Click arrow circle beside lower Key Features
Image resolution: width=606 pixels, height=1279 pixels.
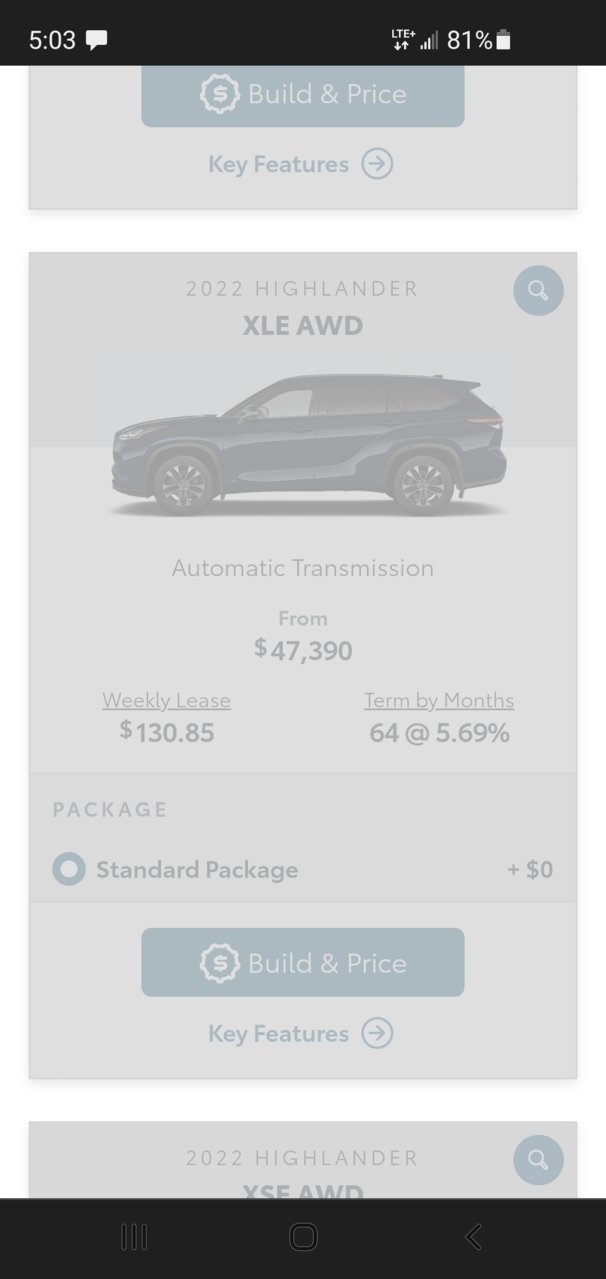[x=377, y=1033]
